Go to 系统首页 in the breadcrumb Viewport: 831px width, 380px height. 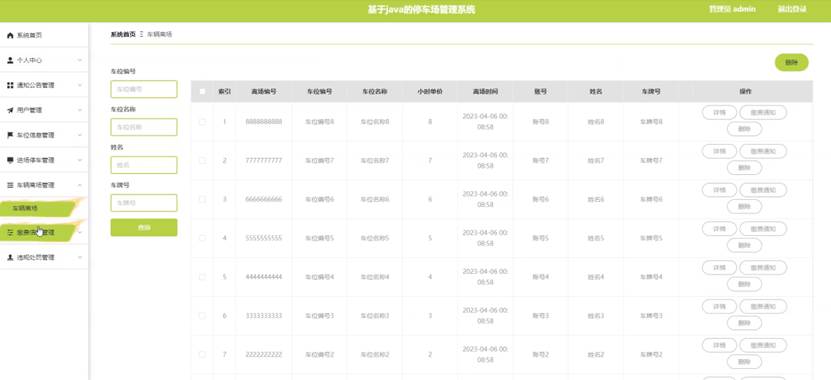tap(123, 34)
